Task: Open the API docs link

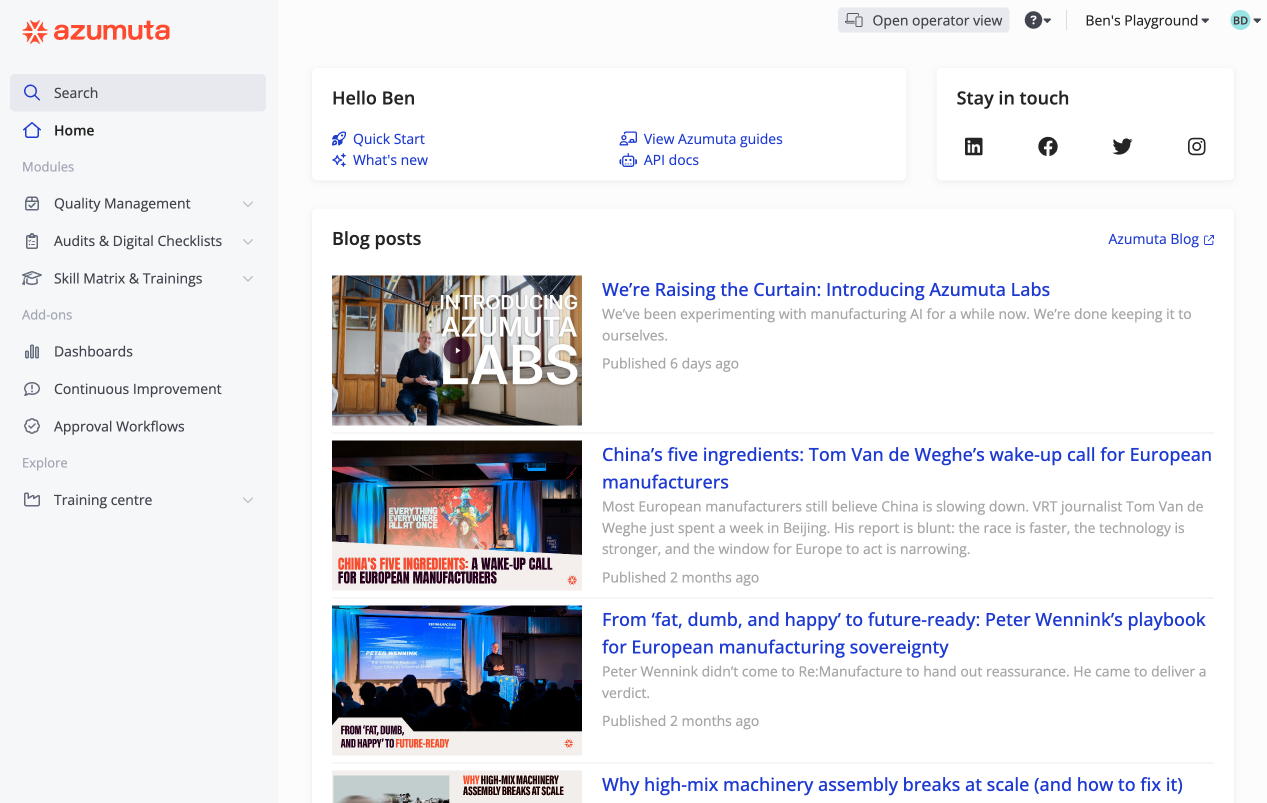Action: pyautogui.click(x=671, y=160)
